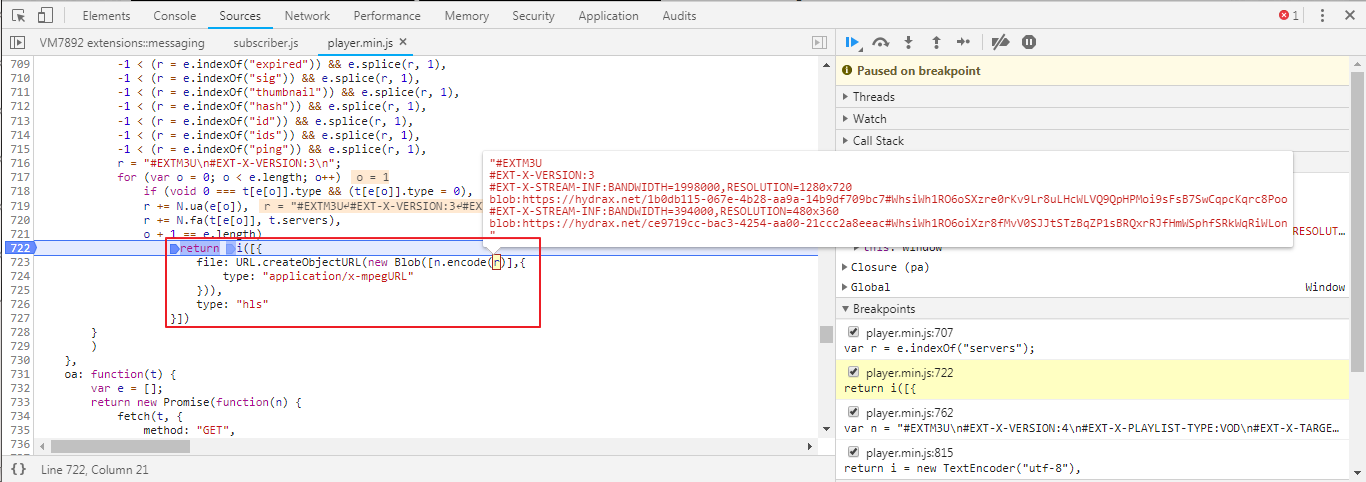Click line number 716 in the gutter
This screenshot has width=1366, height=482.
(20, 163)
